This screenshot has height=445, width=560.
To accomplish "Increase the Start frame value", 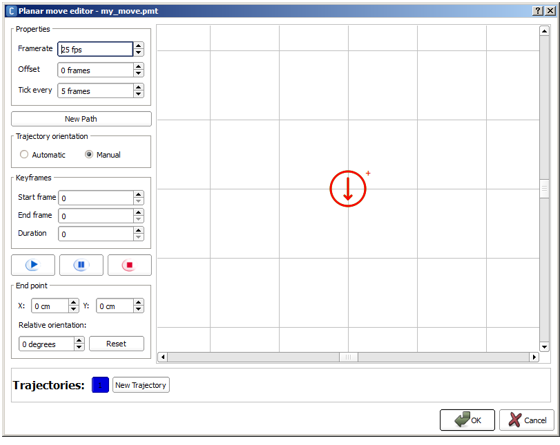I will tap(139, 194).
